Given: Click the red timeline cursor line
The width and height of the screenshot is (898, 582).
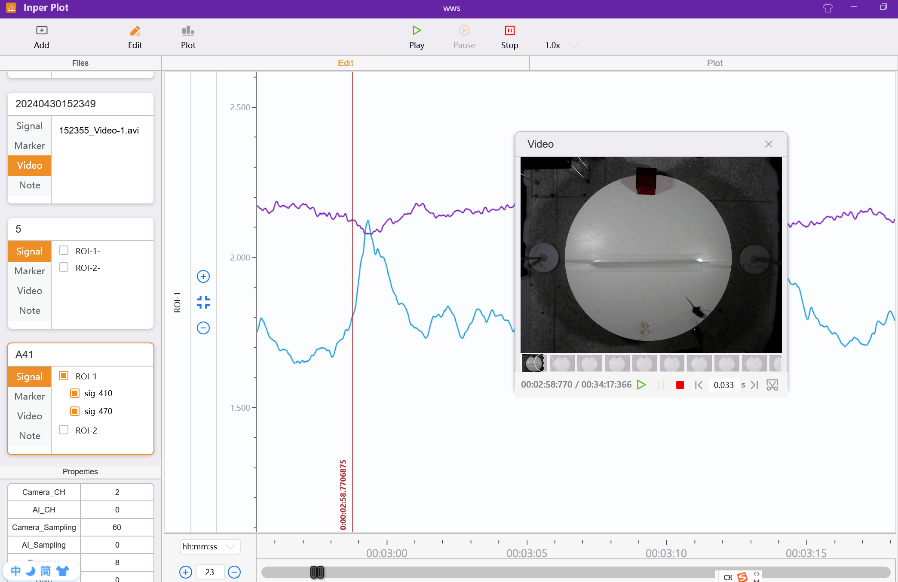Looking at the screenshot, I should [352, 302].
